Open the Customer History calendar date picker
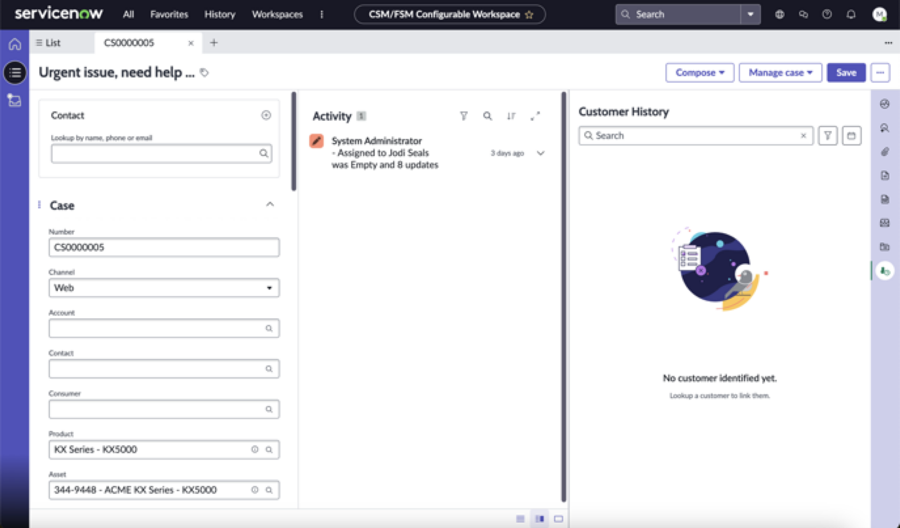Viewport: 900px width, 528px height. pos(851,136)
